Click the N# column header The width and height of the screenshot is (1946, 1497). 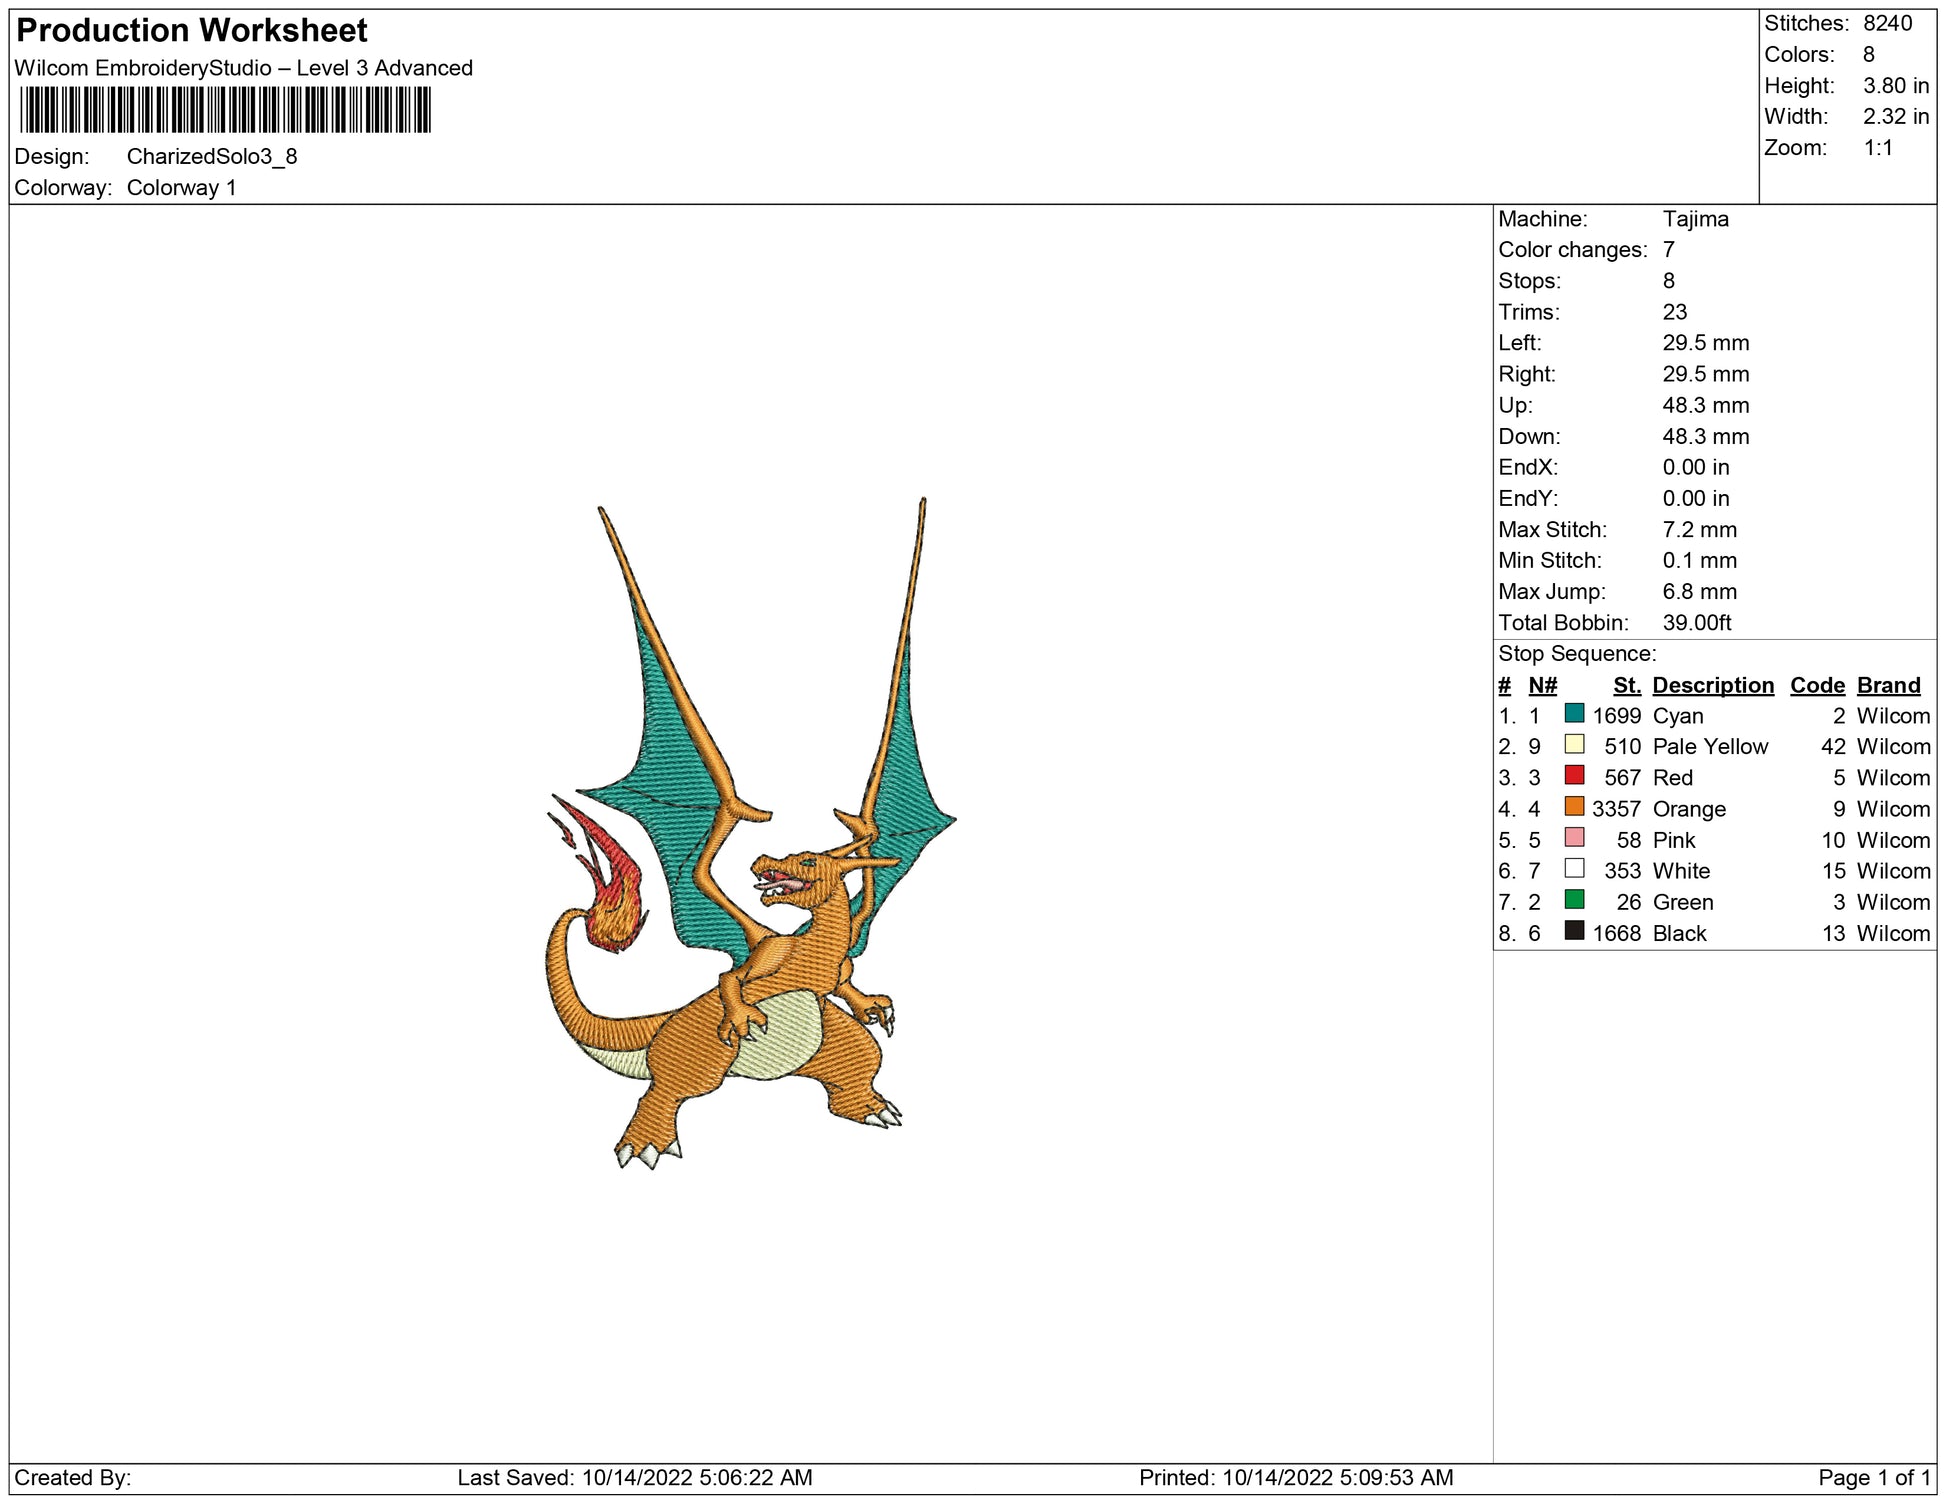(x=1542, y=685)
